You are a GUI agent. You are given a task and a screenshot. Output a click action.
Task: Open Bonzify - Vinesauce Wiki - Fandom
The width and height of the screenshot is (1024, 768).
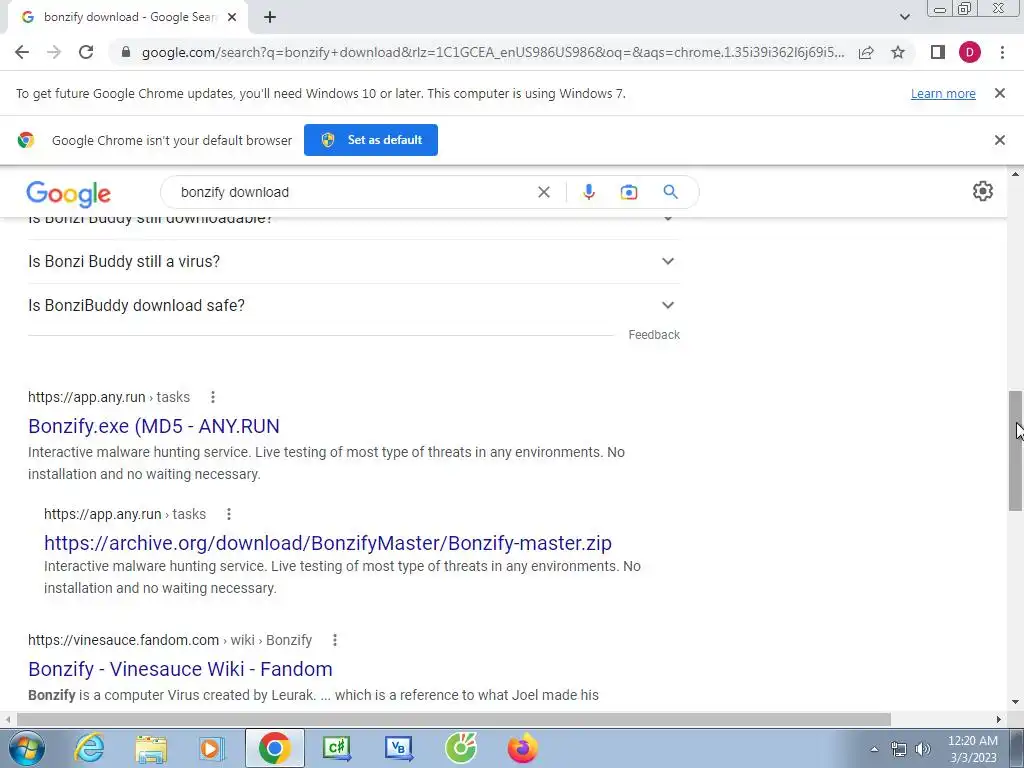pyautogui.click(x=180, y=669)
